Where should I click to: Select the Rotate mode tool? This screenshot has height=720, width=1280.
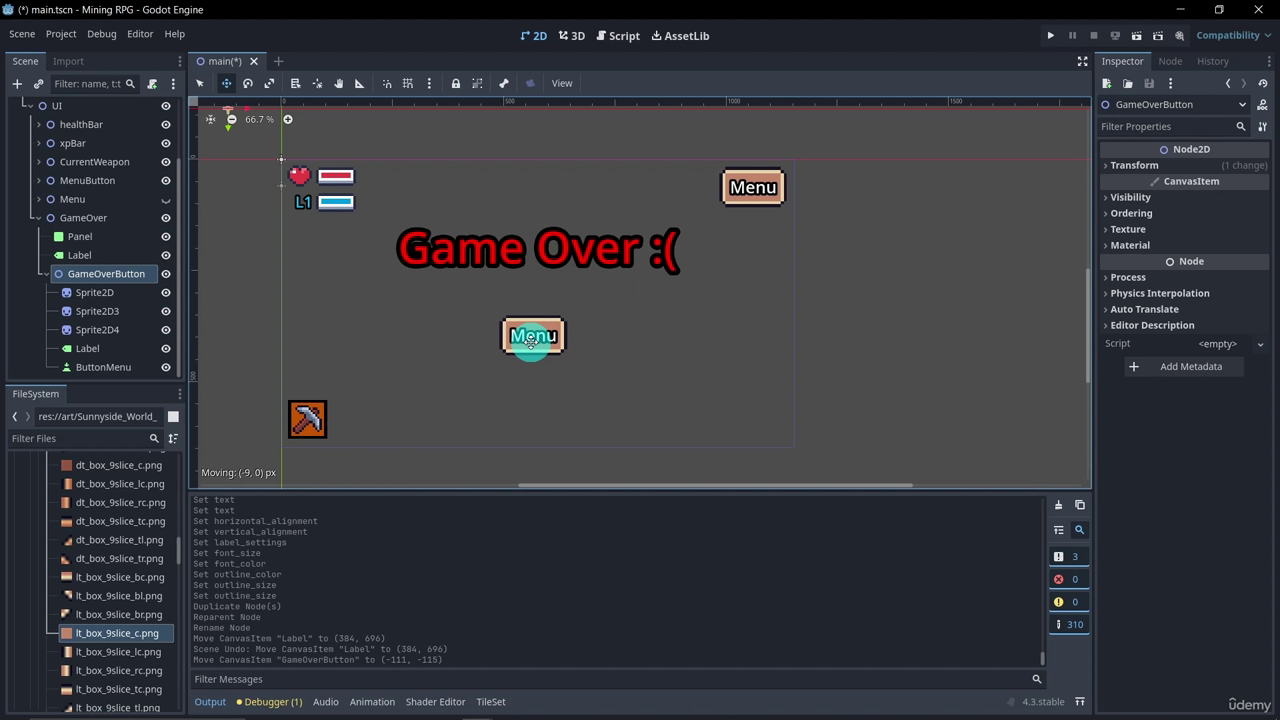(x=248, y=83)
